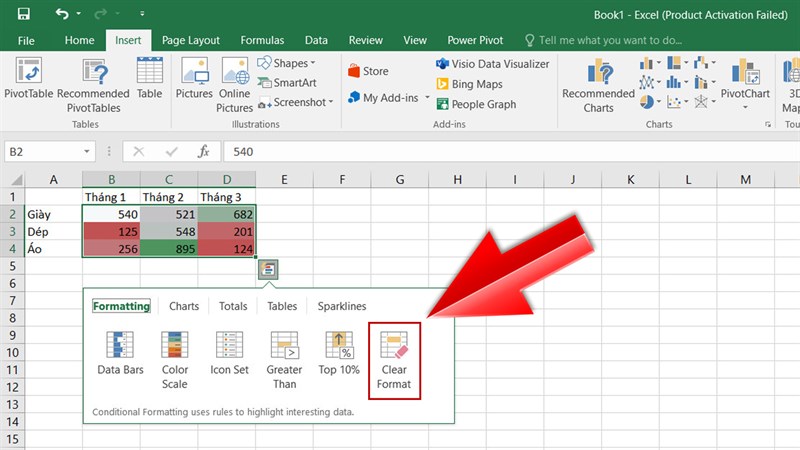Apply Icon Set formatting
800x450 pixels.
point(230,353)
